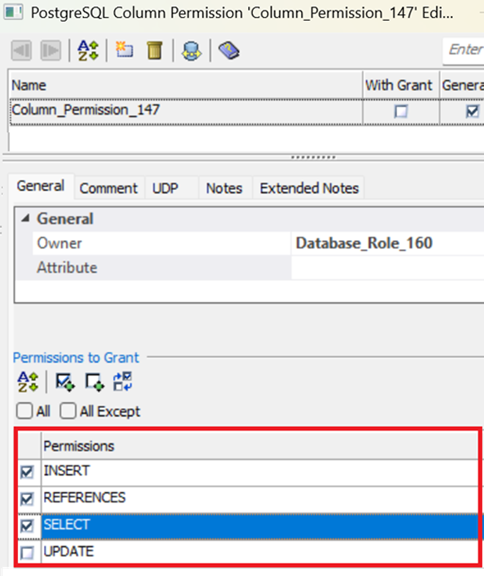Screen dimensions: 484x576
Task: Create a new column permission icon
Action: tap(124, 50)
